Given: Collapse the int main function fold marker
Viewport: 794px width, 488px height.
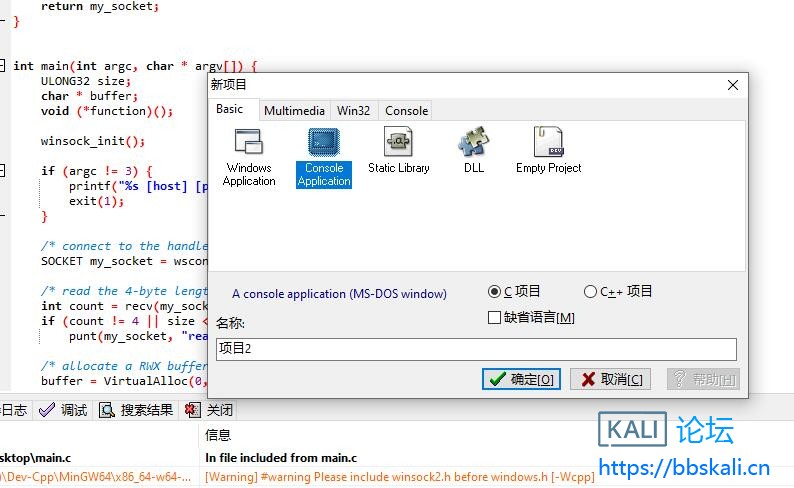Looking at the screenshot, I should pos(3,66).
